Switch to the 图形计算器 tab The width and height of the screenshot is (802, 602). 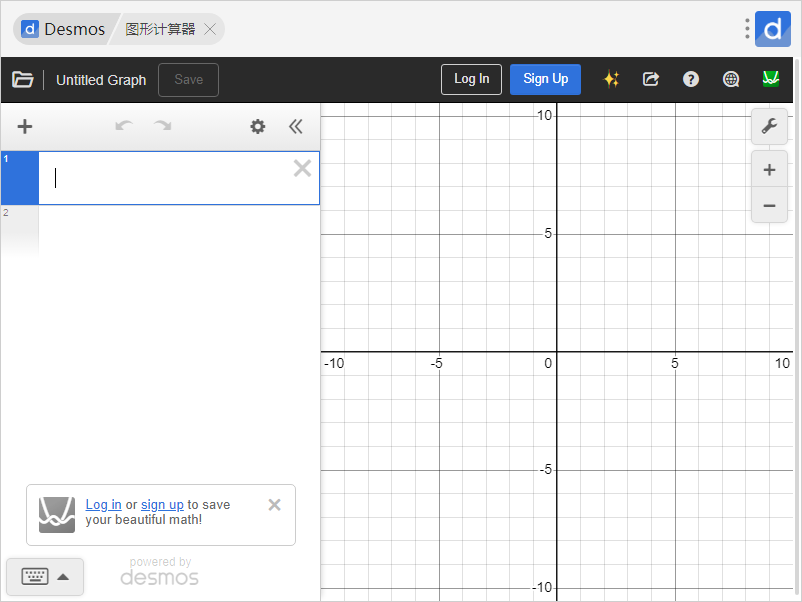[x=160, y=29]
